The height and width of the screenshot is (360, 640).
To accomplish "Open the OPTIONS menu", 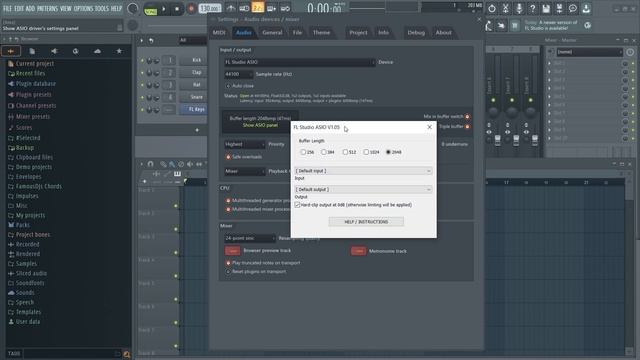I will pos(83,8).
